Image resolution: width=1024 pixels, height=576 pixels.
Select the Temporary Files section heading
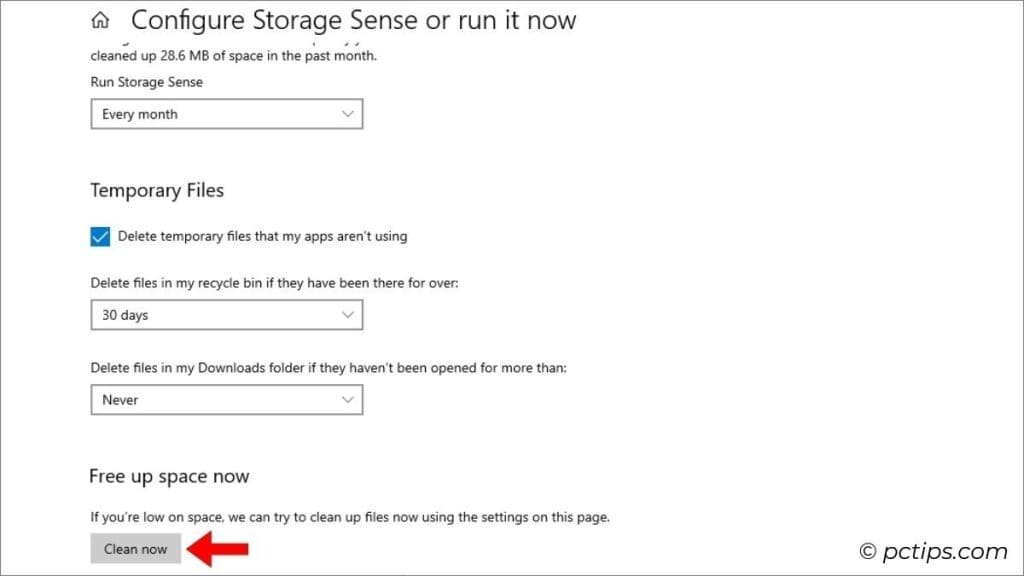pos(157,190)
